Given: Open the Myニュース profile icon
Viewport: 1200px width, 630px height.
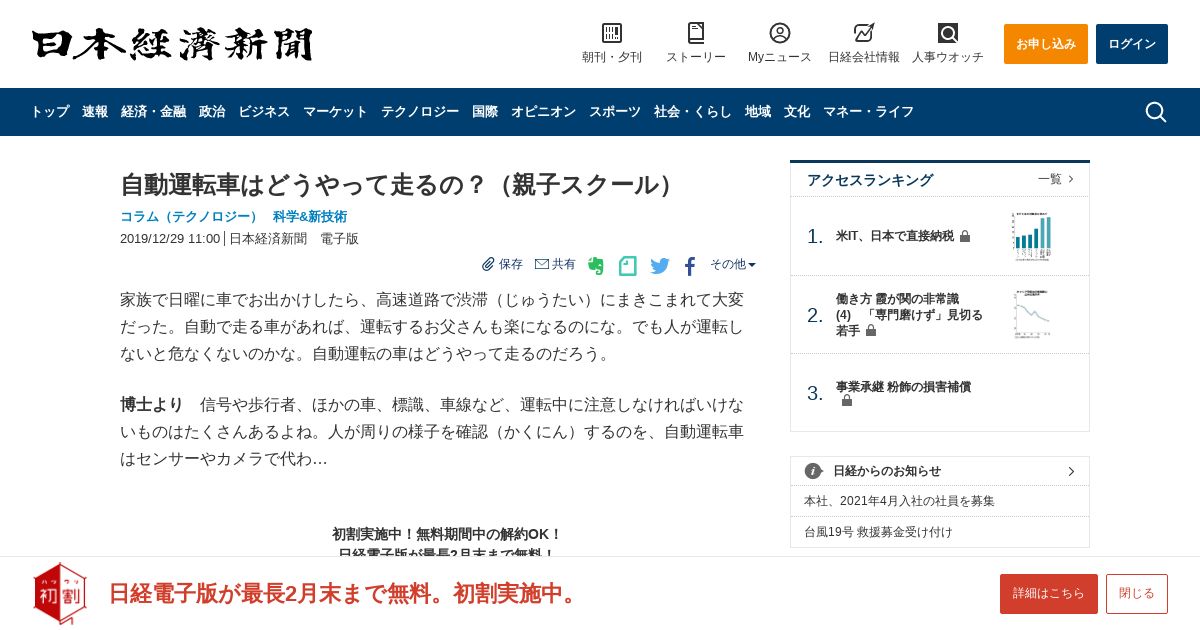Looking at the screenshot, I should [780, 33].
